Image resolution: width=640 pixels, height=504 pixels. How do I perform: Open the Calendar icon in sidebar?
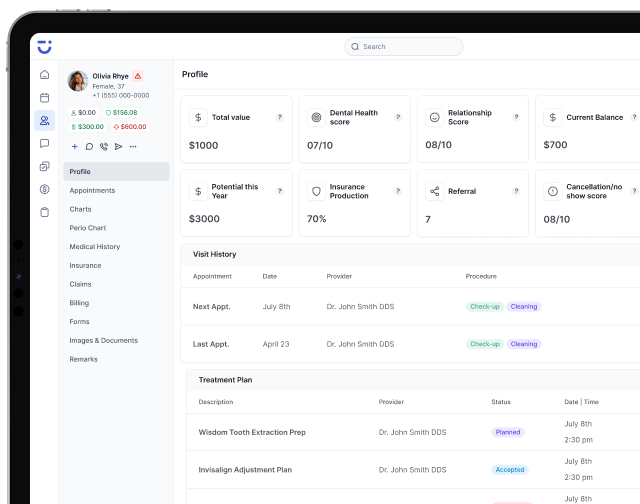[x=44, y=98]
